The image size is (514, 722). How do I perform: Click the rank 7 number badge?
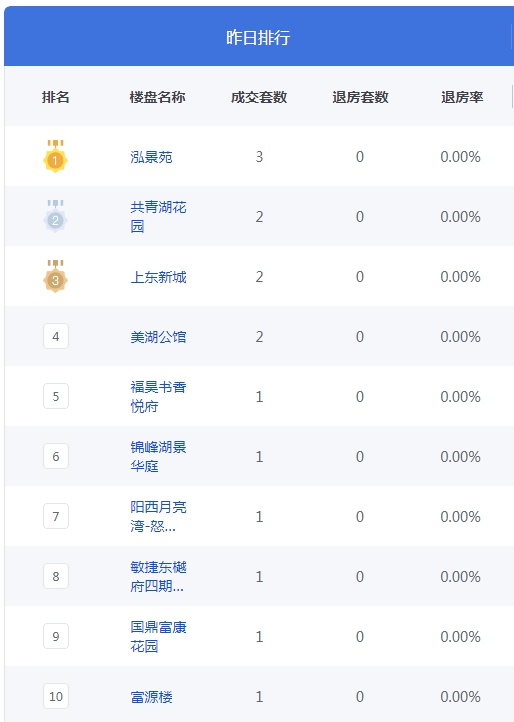coord(56,516)
